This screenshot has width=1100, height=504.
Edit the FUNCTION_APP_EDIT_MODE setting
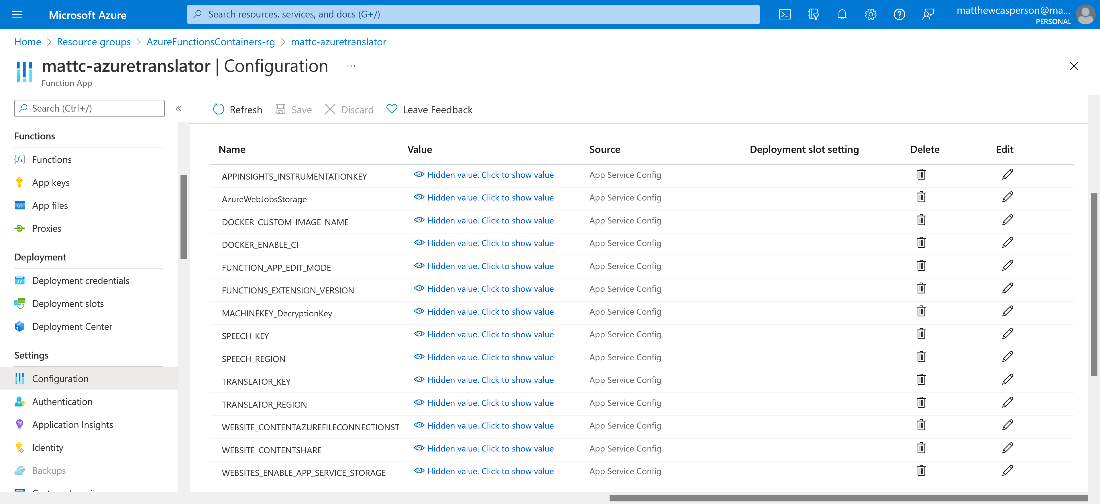(x=1007, y=265)
